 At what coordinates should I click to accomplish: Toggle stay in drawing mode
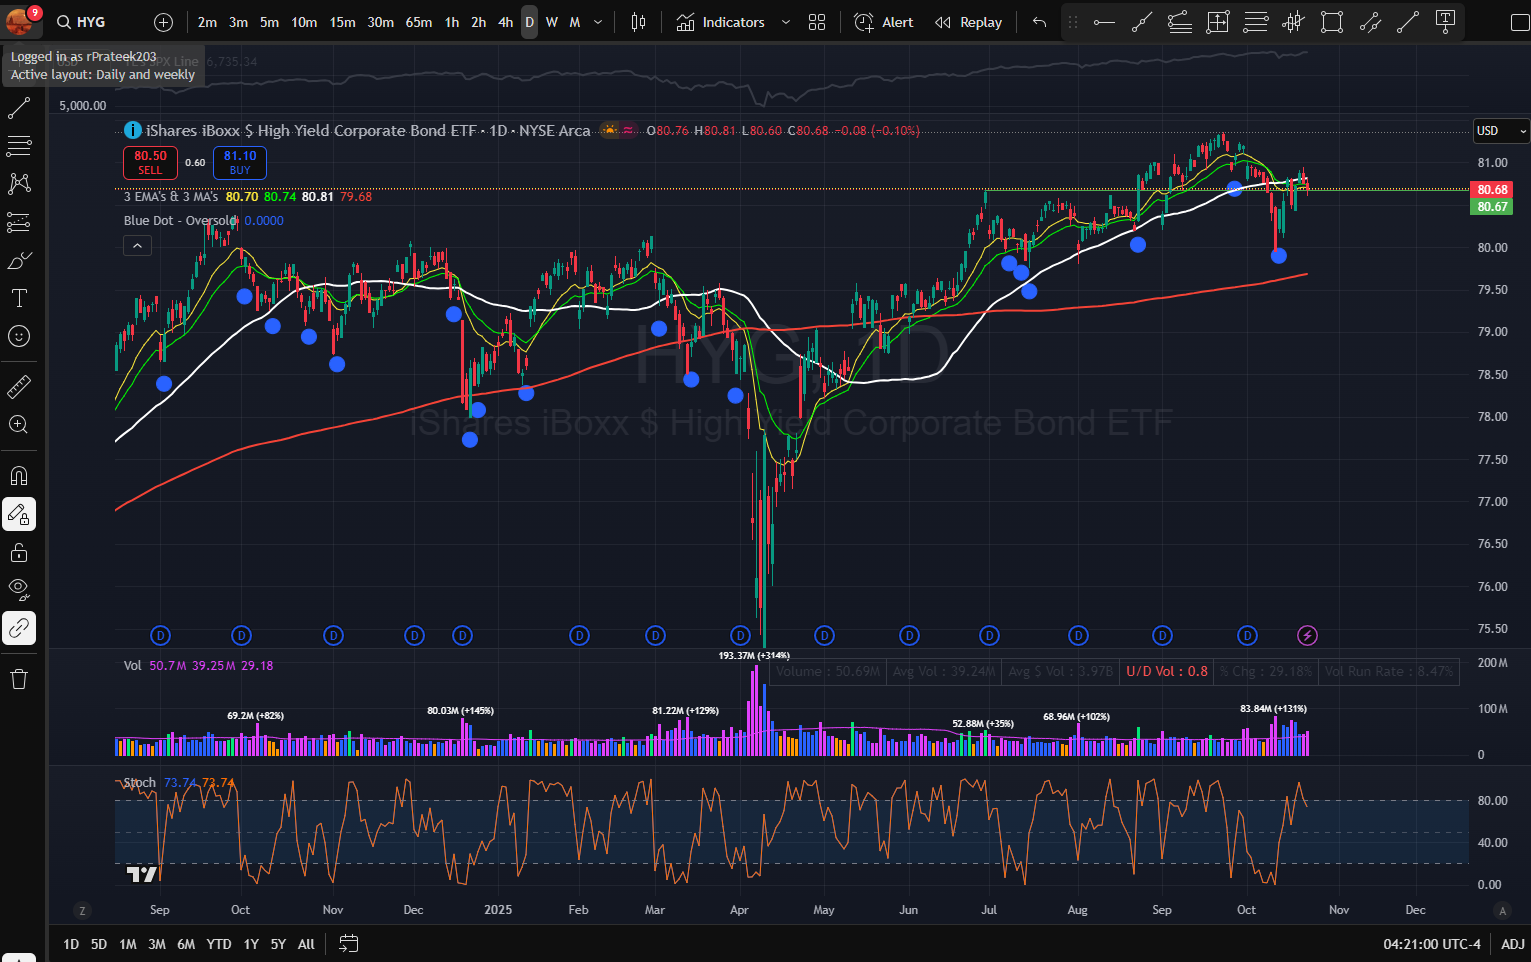[19, 514]
